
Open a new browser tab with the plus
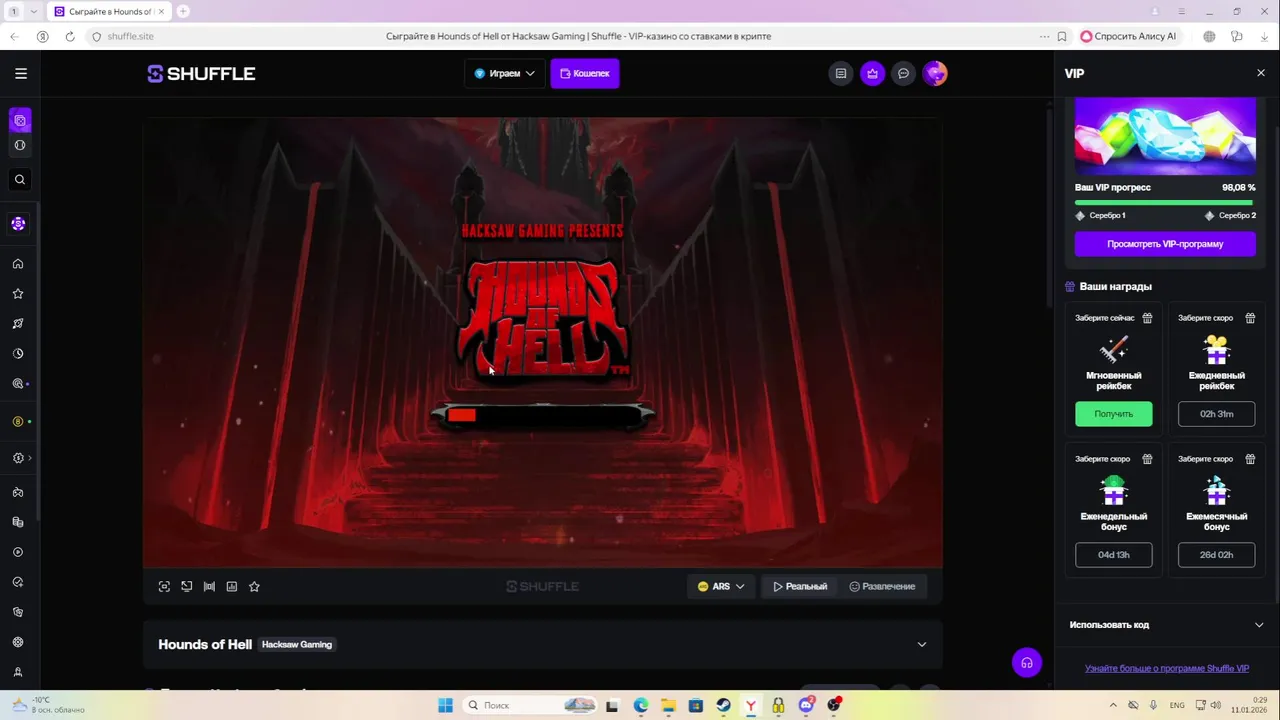pos(183,11)
